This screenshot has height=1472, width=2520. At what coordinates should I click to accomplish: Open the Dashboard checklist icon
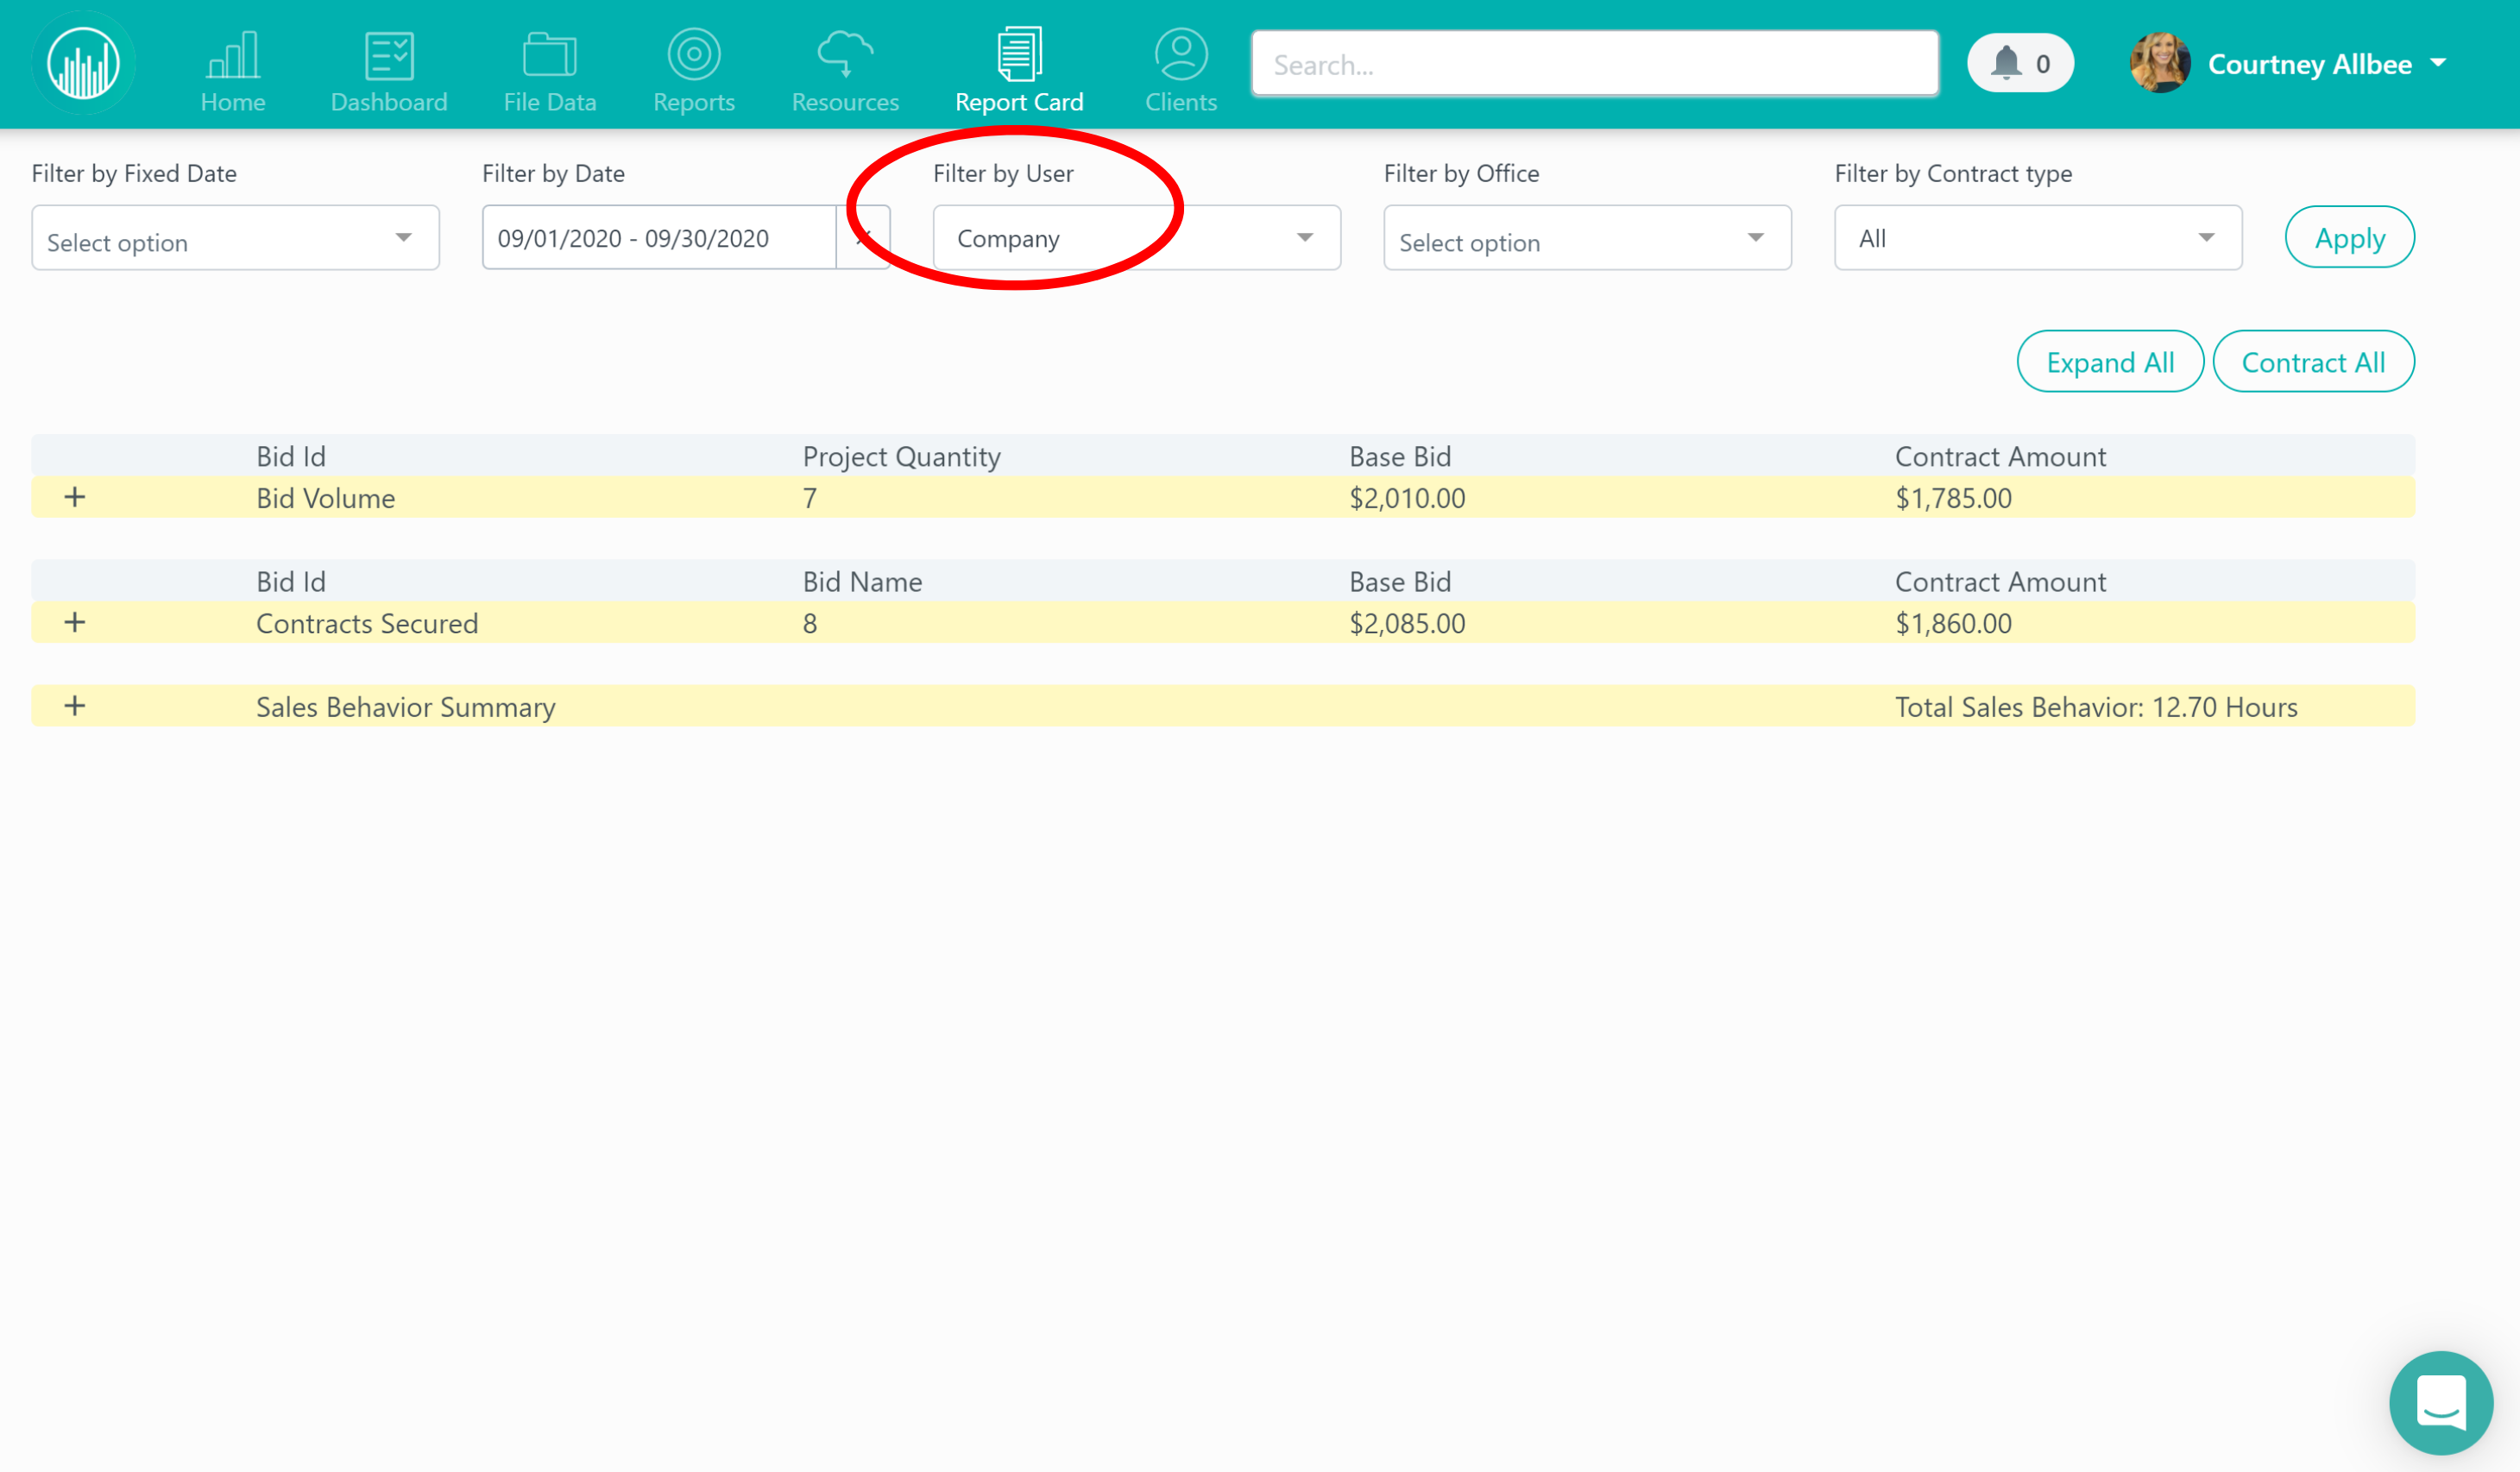tap(389, 54)
